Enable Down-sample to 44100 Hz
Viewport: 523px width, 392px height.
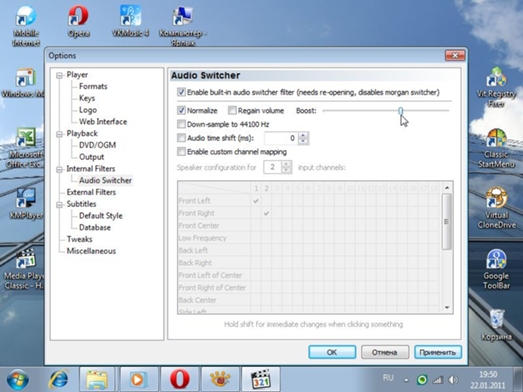(181, 124)
